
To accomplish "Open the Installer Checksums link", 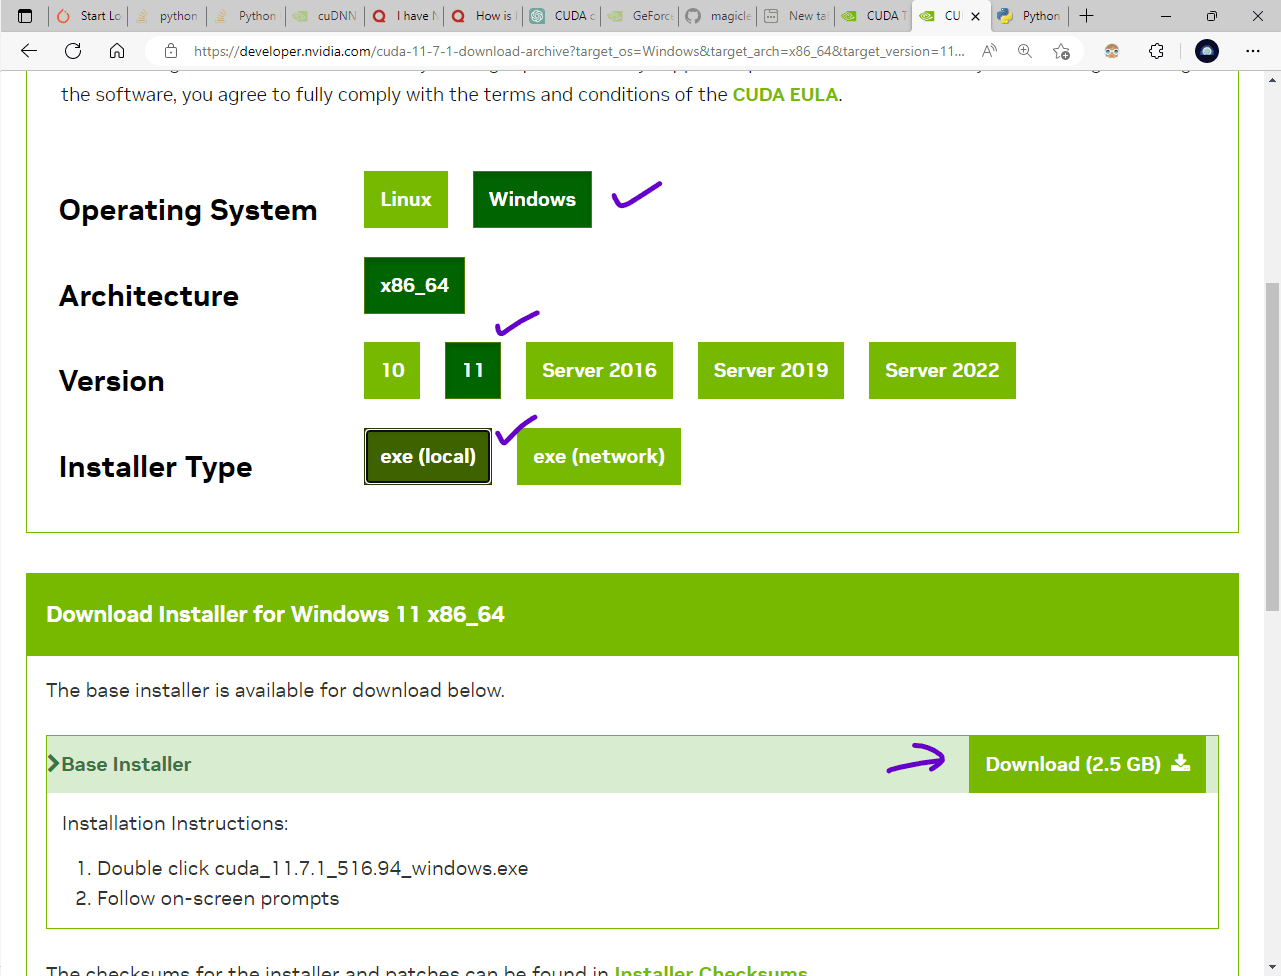I will 711,970.
